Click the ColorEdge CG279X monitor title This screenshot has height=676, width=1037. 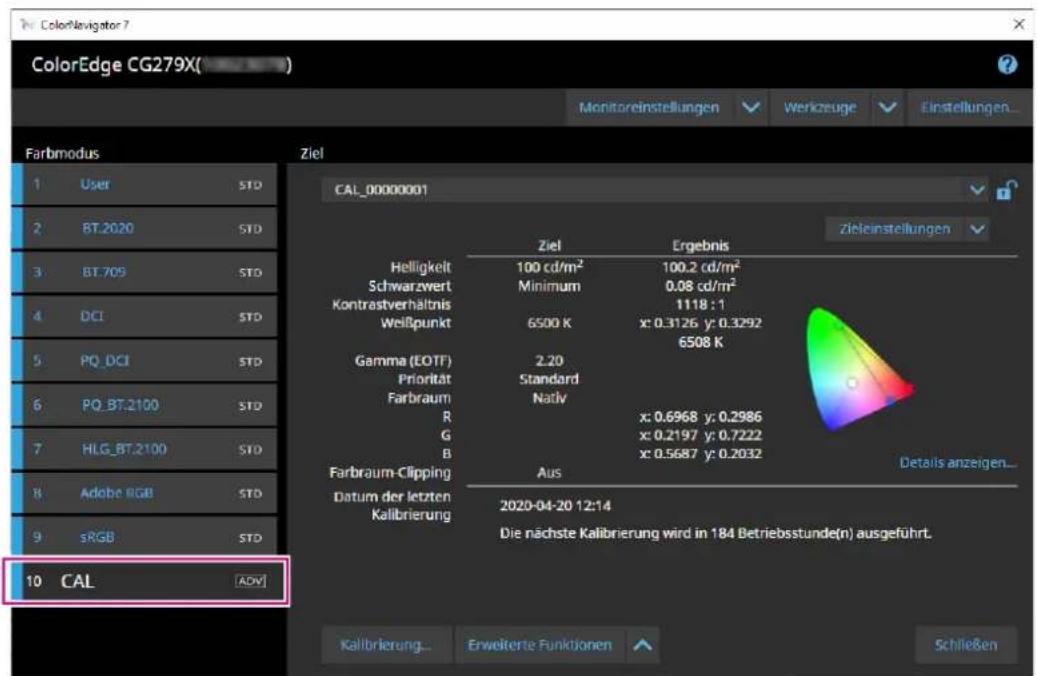(161, 65)
